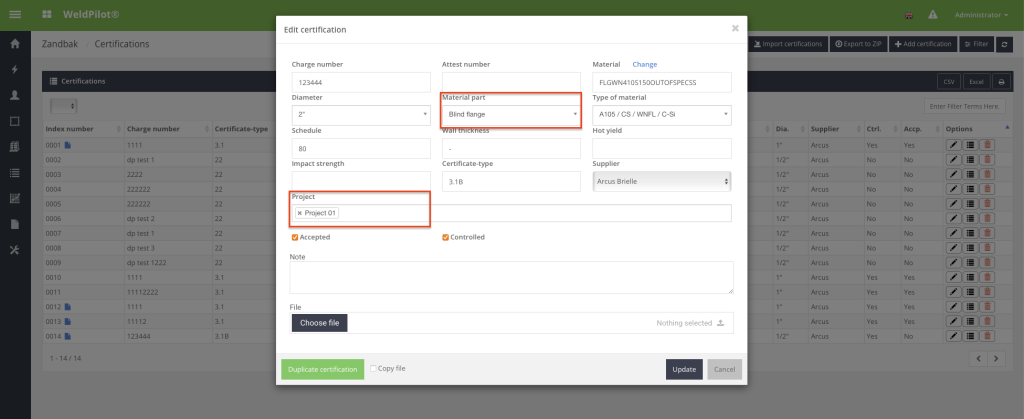Expand the Diameter dropdown

[x=360, y=115]
